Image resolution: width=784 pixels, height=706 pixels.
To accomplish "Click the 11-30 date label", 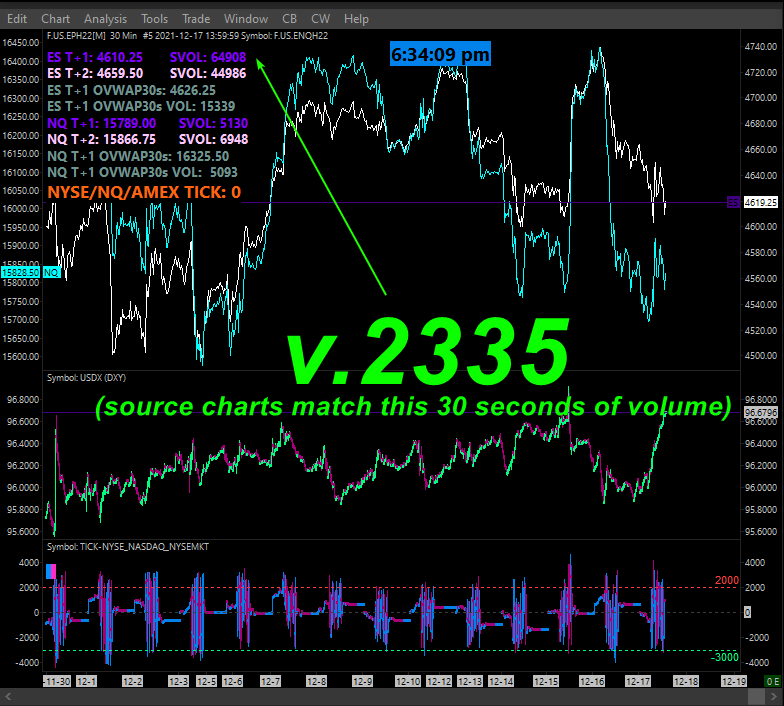I will click(57, 681).
